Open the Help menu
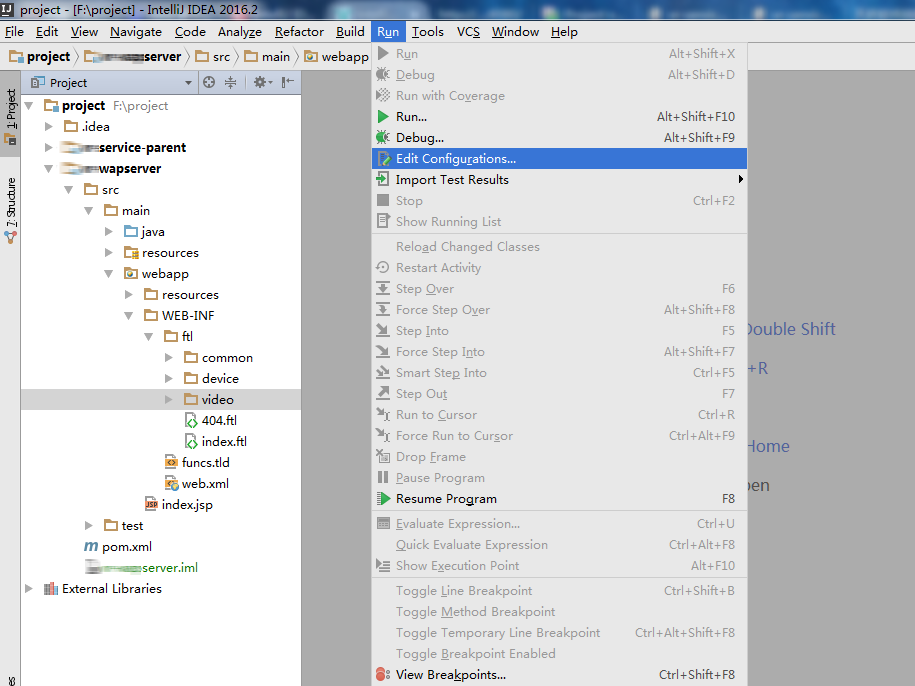The image size is (915, 686). pyautogui.click(x=564, y=32)
